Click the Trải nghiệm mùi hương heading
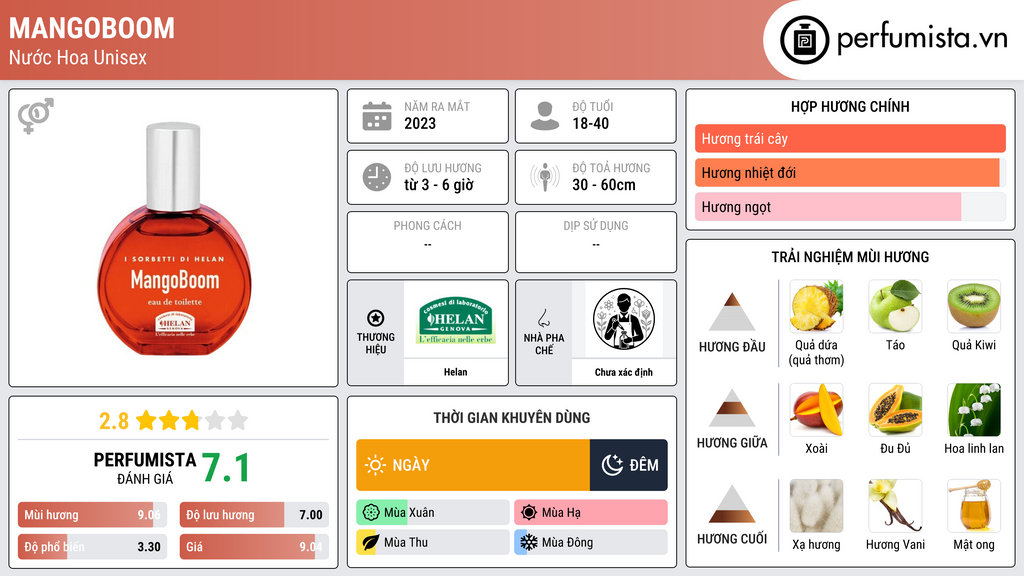Screen dimensions: 1024x576 (850, 257)
